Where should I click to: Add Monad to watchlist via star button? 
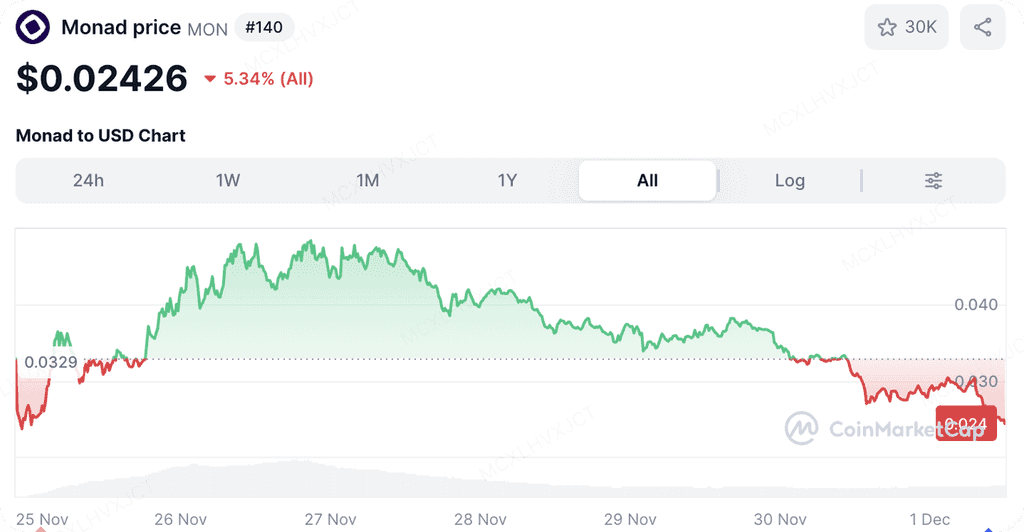coord(906,27)
